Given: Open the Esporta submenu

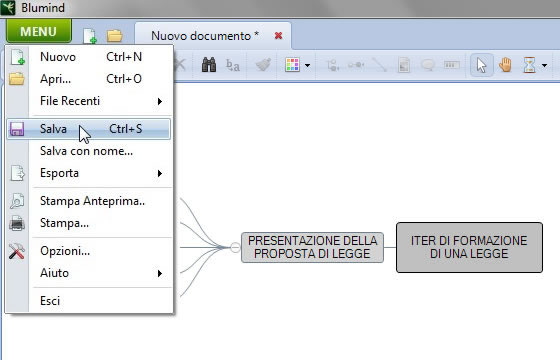Looking at the screenshot, I should click(89, 173).
